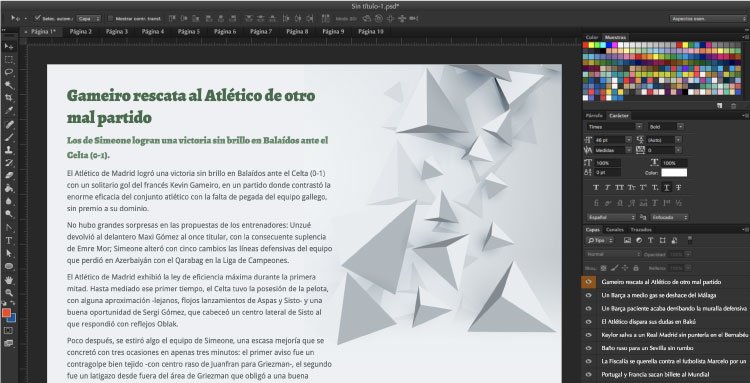Select the Zoom tool

pos(9,292)
